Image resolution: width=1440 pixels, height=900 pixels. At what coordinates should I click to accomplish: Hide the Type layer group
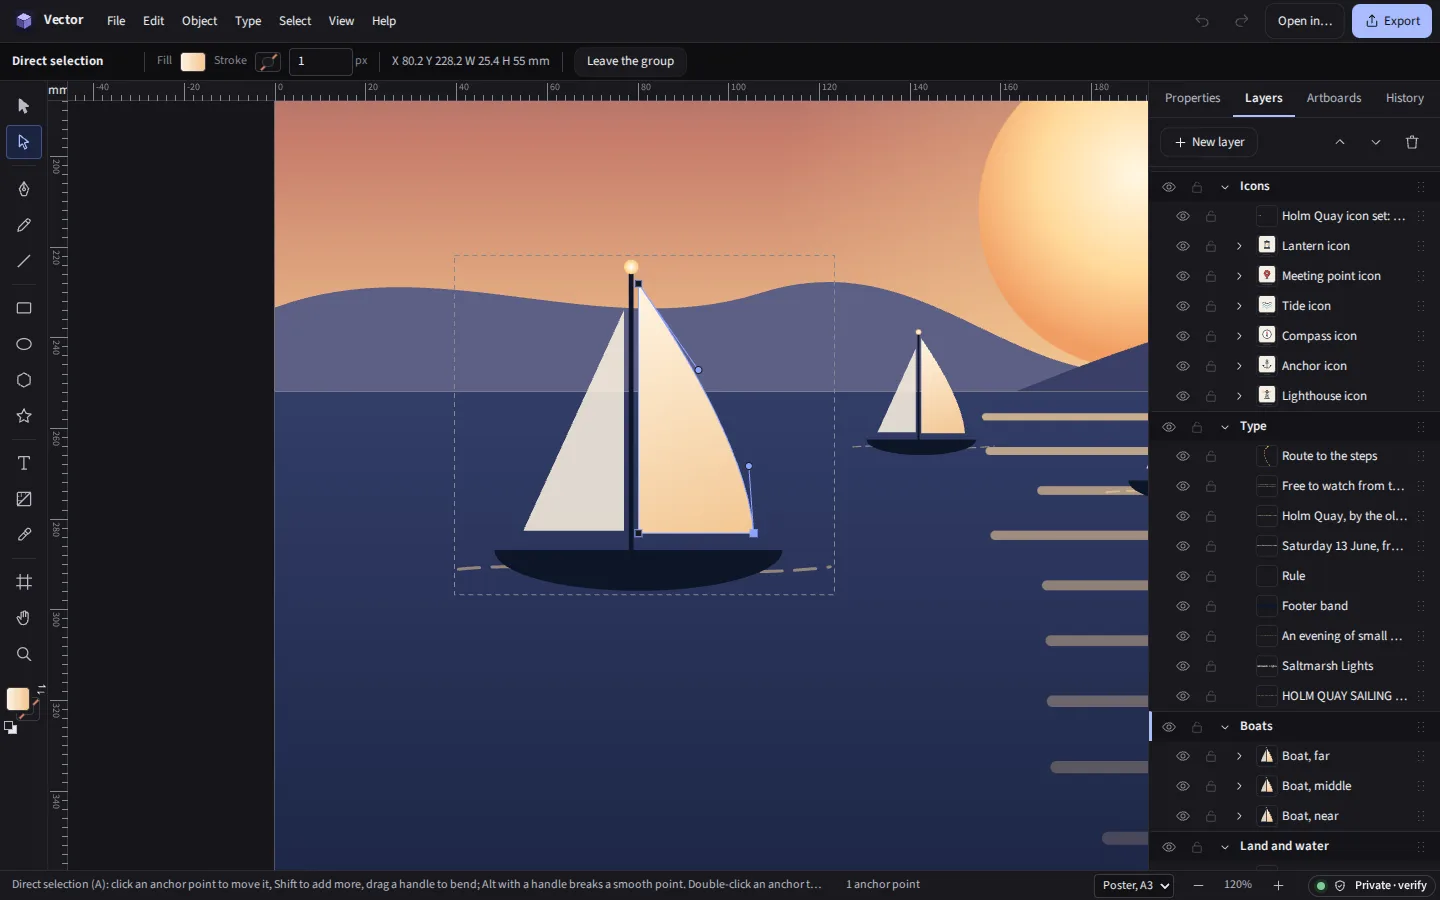click(x=1168, y=427)
